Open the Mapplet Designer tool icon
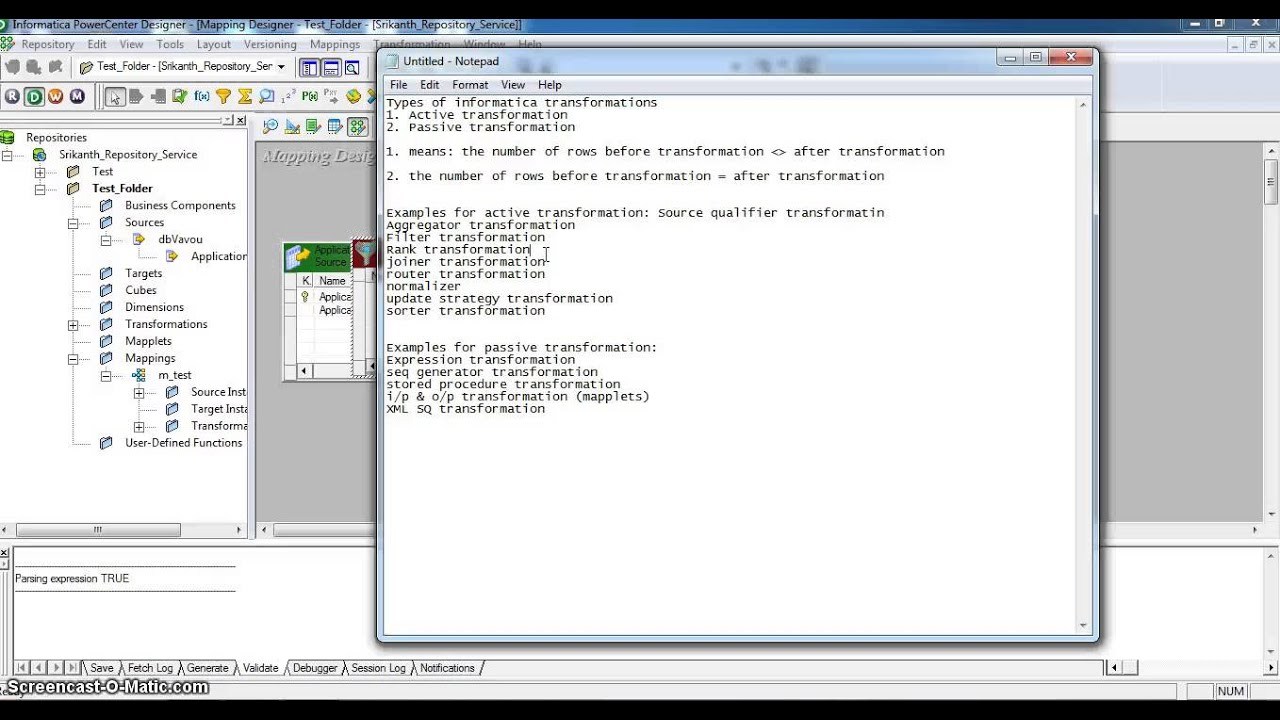Viewport: 1280px width, 720px height. [x=335, y=126]
